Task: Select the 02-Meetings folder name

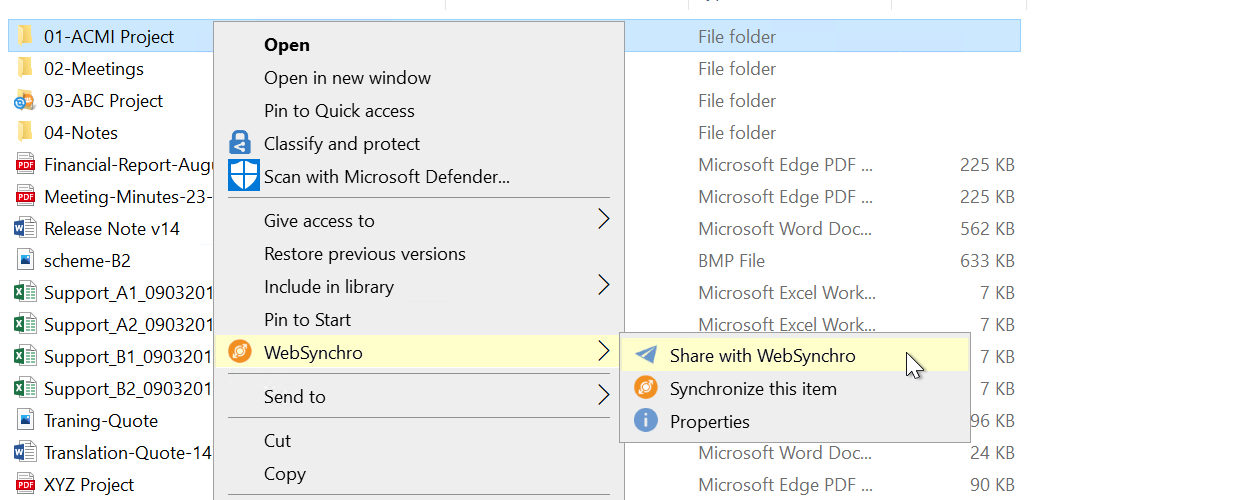Action: [x=94, y=68]
